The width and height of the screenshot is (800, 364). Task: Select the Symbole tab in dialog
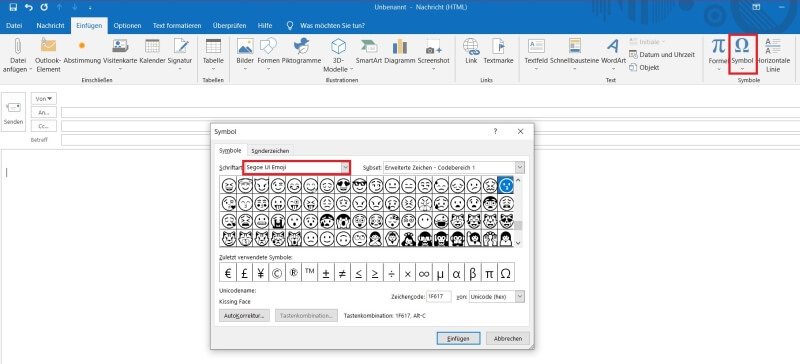point(230,151)
